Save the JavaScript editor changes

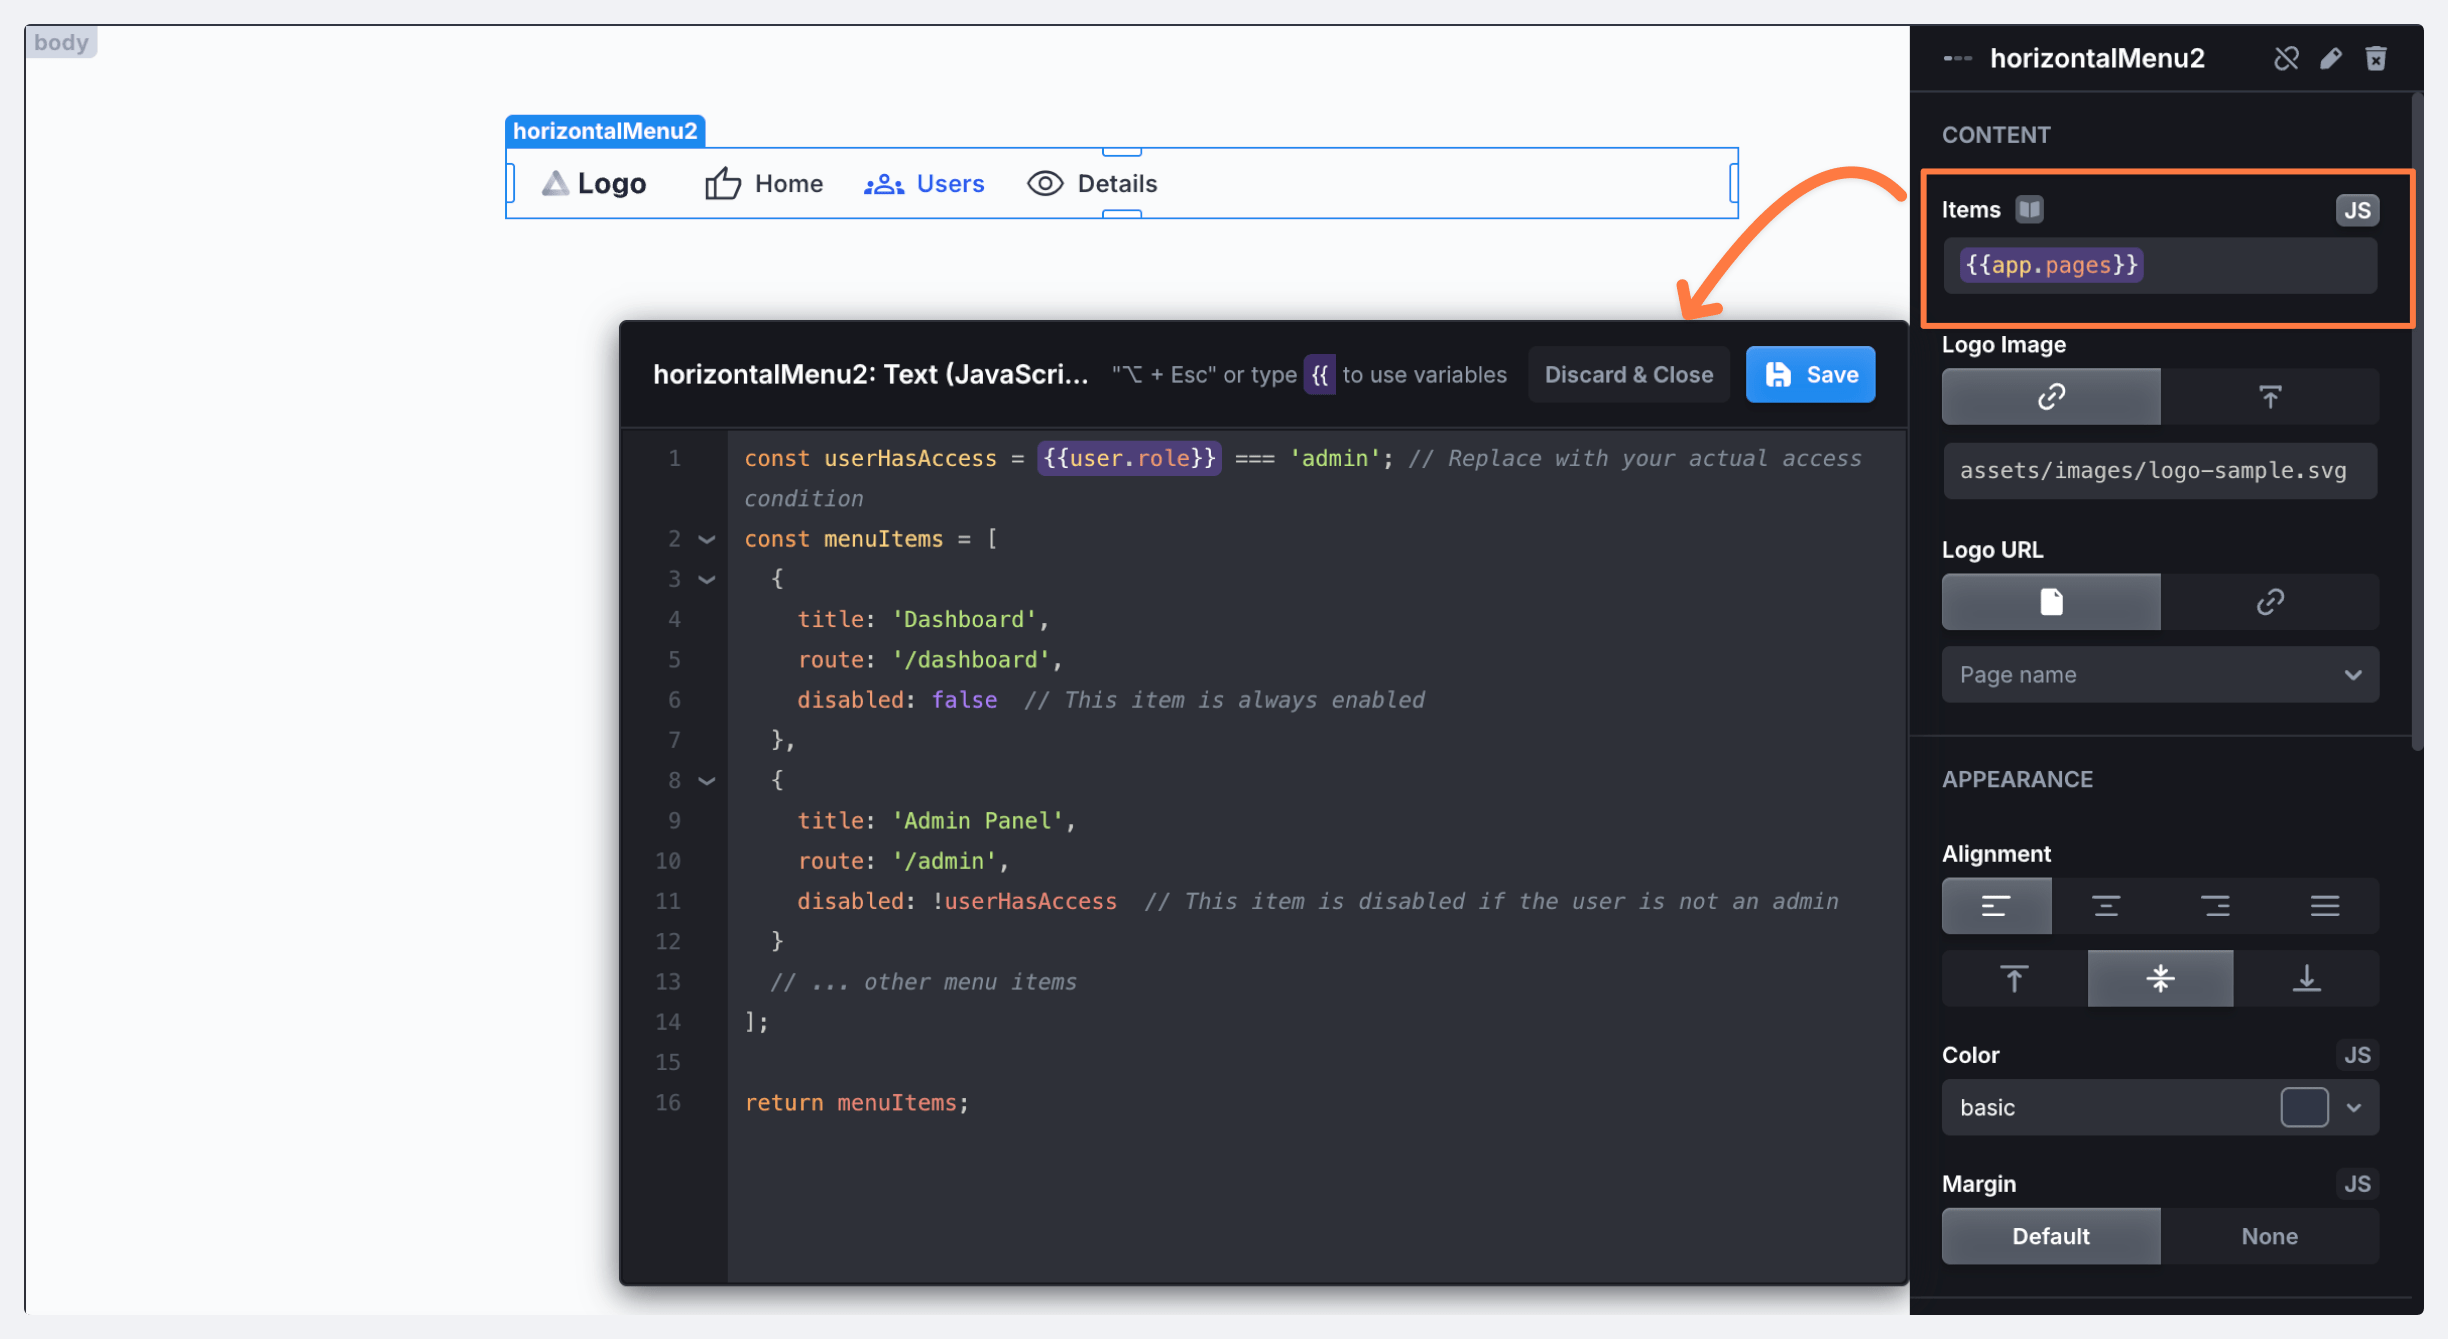click(x=1810, y=375)
